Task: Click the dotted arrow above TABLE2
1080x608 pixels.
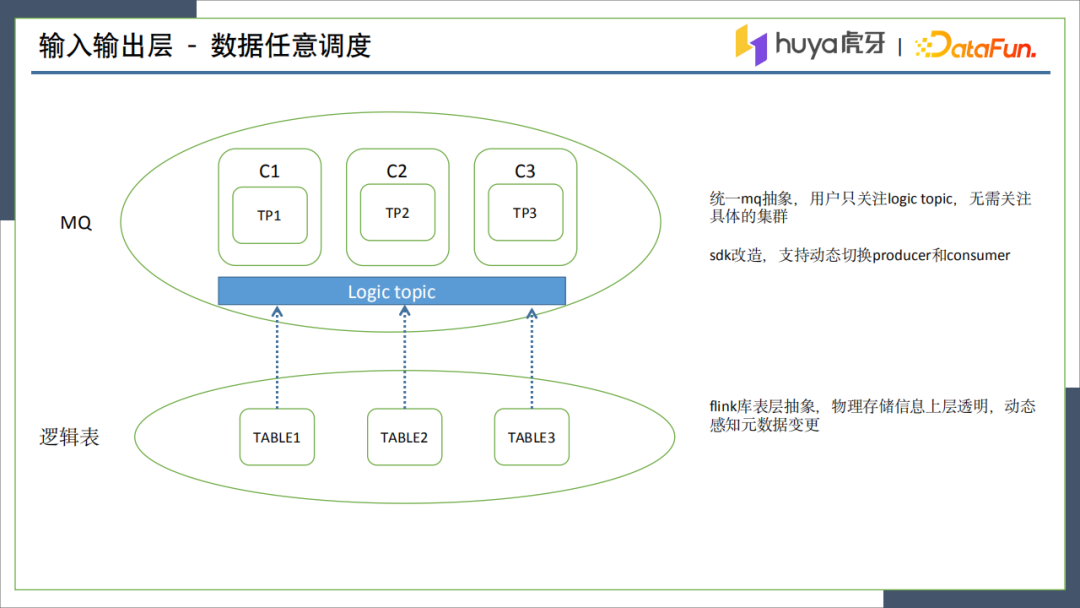Action: coord(404,357)
